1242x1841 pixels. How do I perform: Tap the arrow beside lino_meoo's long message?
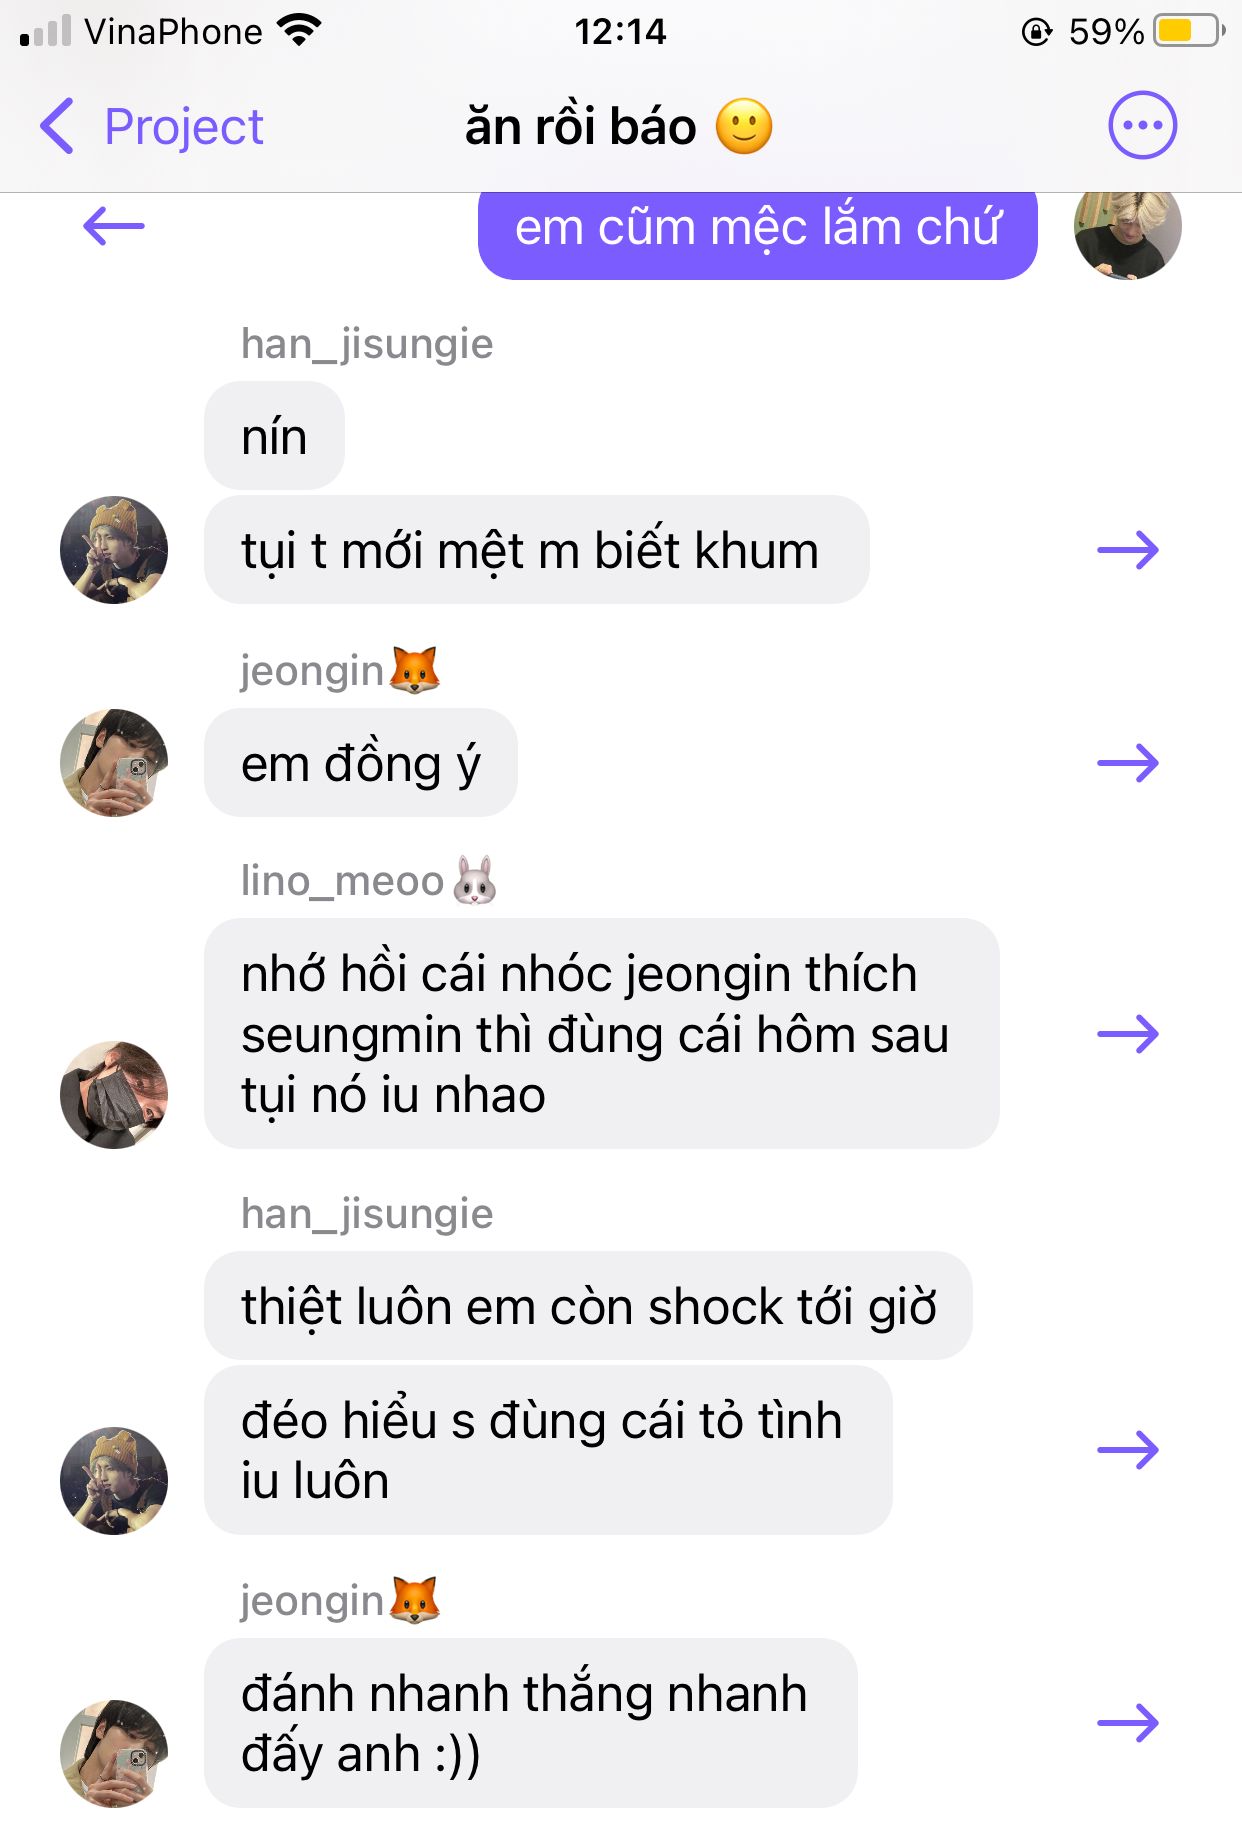pyautogui.click(x=1127, y=1033)
